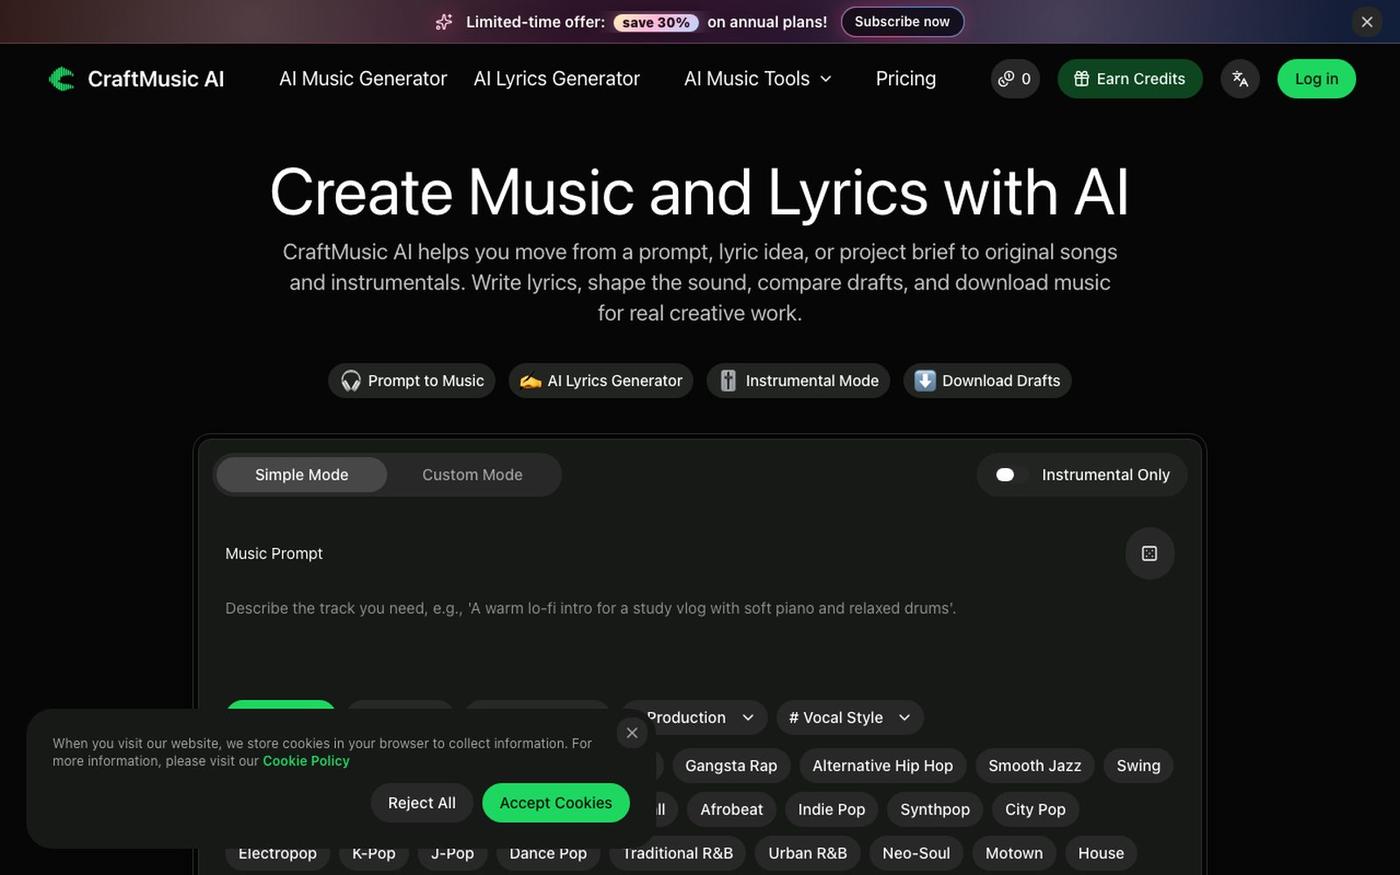
Task: Click the headphones Prompt to Music chip
Action: pos(412,381)
